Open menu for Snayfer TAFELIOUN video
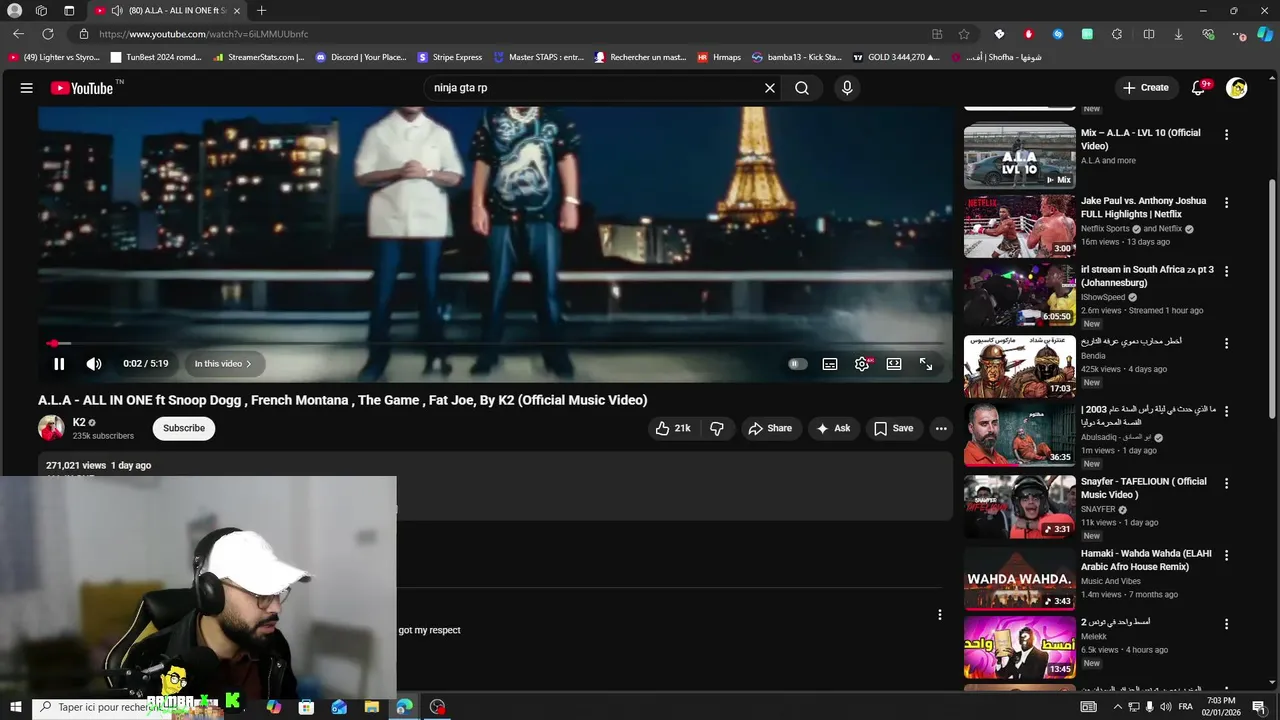This screenshot has height=720, width=1280. pos(1226,482)
